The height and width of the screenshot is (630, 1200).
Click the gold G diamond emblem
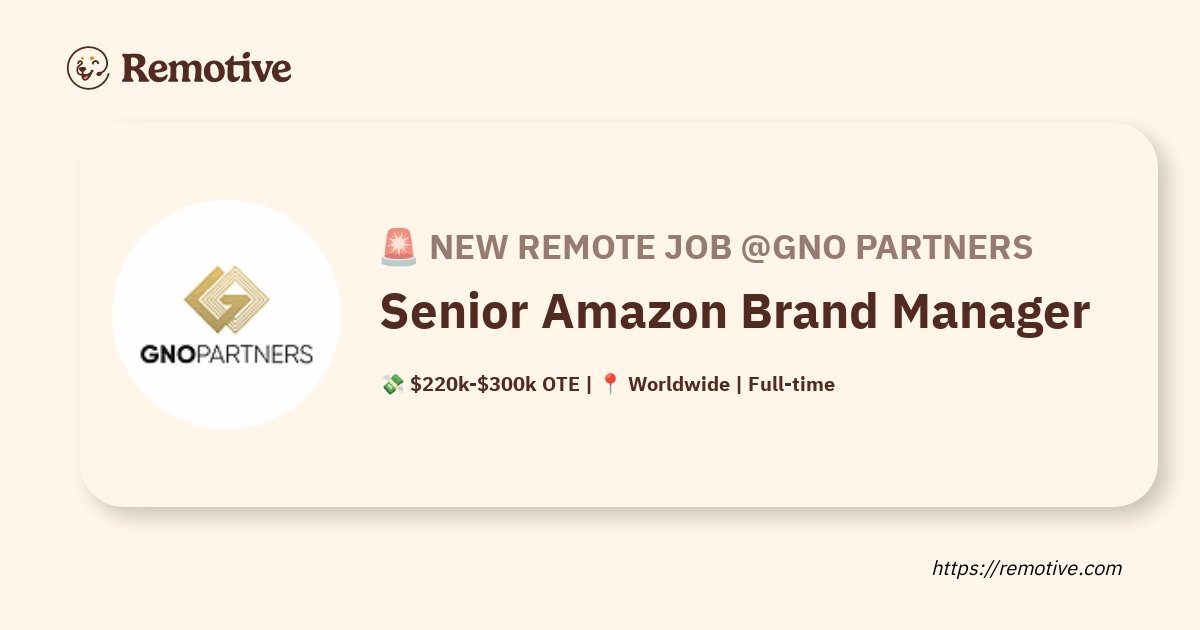click(x=226, y=300)
